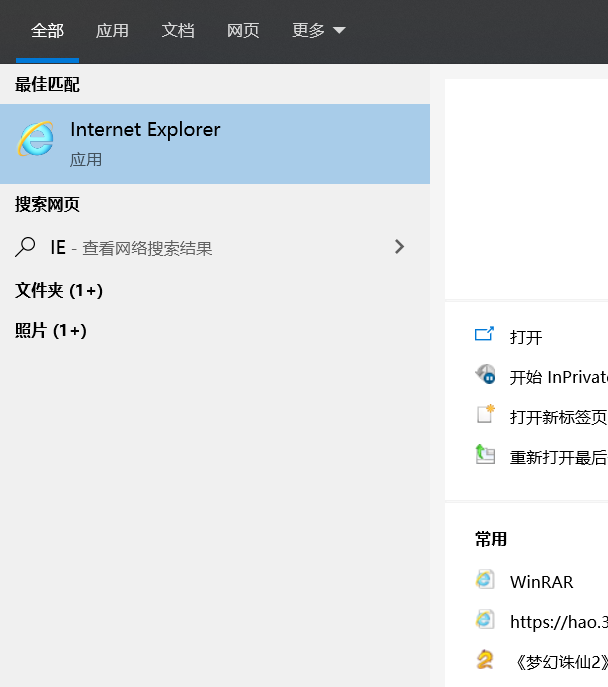608x687 pixels.
Task: Click the new tab page icon
Action: point(485,415)
